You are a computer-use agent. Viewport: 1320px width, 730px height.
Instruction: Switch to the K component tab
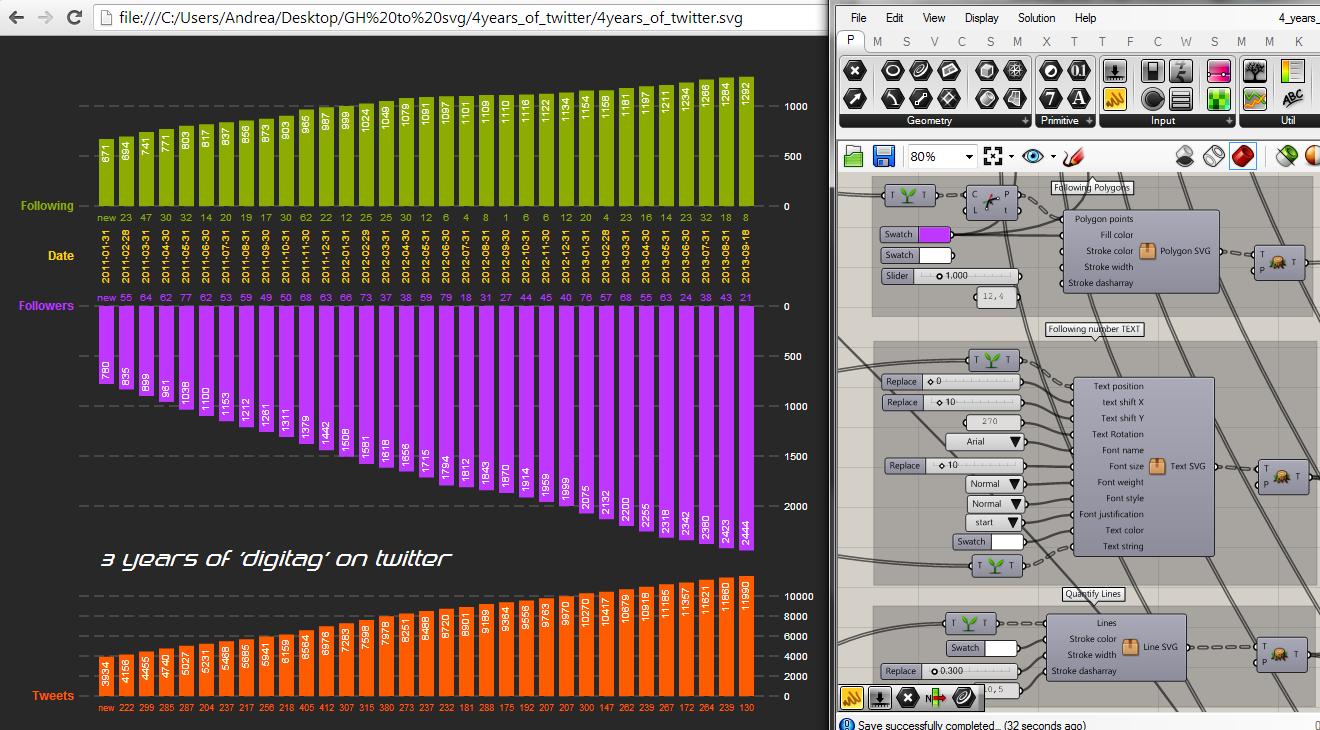(x=1299, y=41)
